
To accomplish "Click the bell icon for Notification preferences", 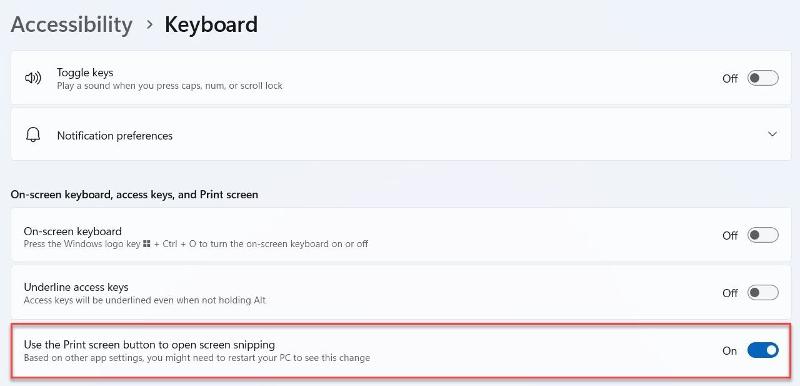I will pyautogui.click(x=33, y=135).
